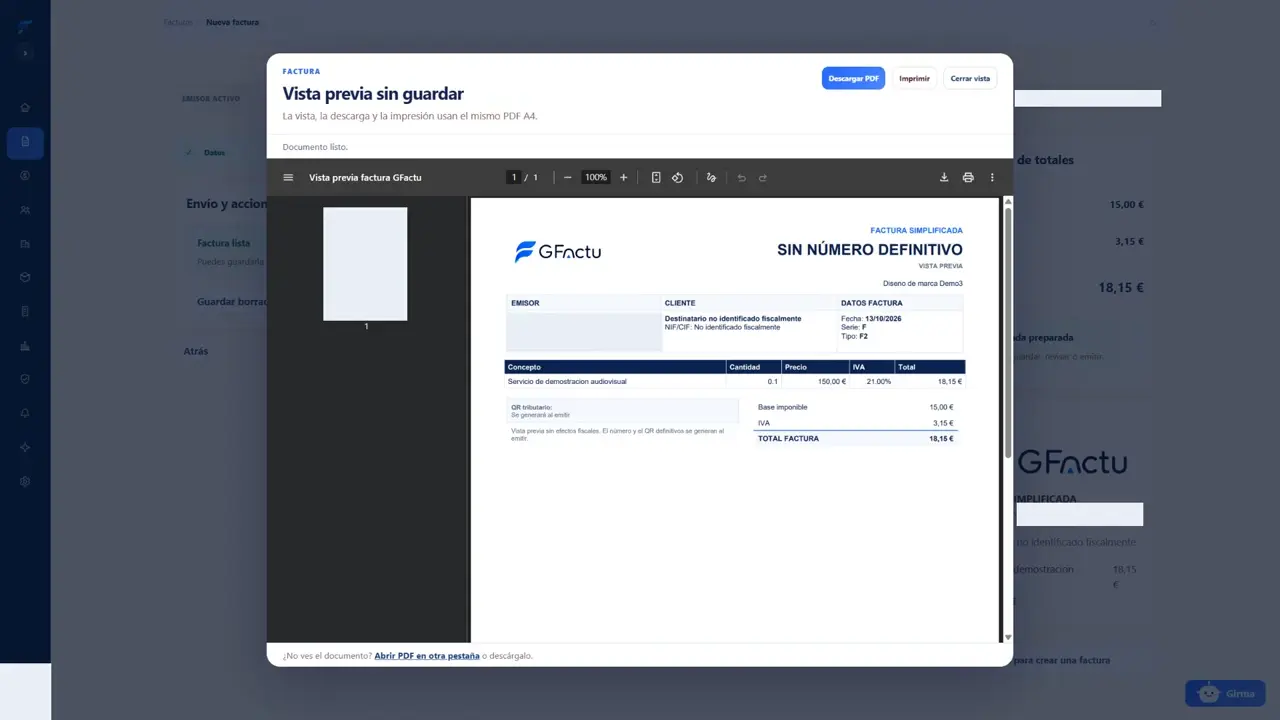Viewport: 1280px width, 720px height.
Task: Open the buildings icon in the sidebar
Action: point(25,244)
